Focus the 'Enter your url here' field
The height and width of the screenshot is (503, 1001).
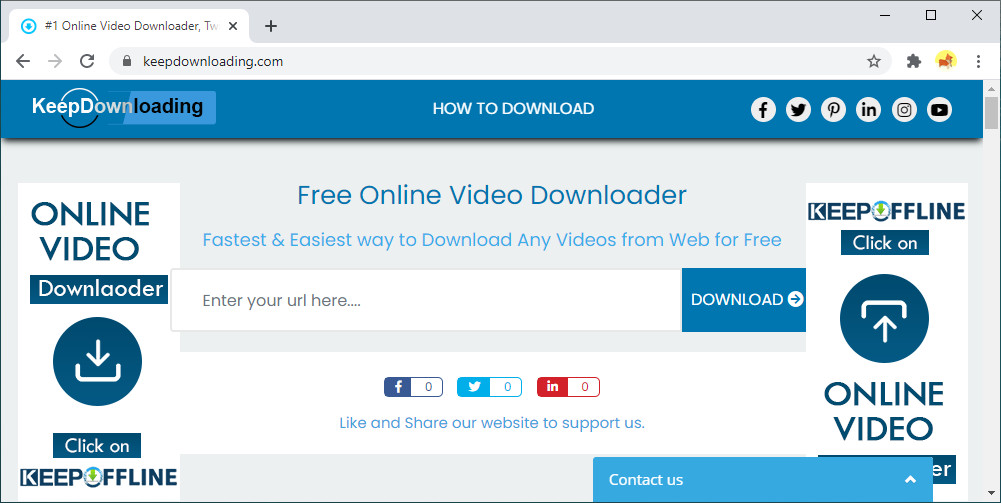(x=426, y=300)
